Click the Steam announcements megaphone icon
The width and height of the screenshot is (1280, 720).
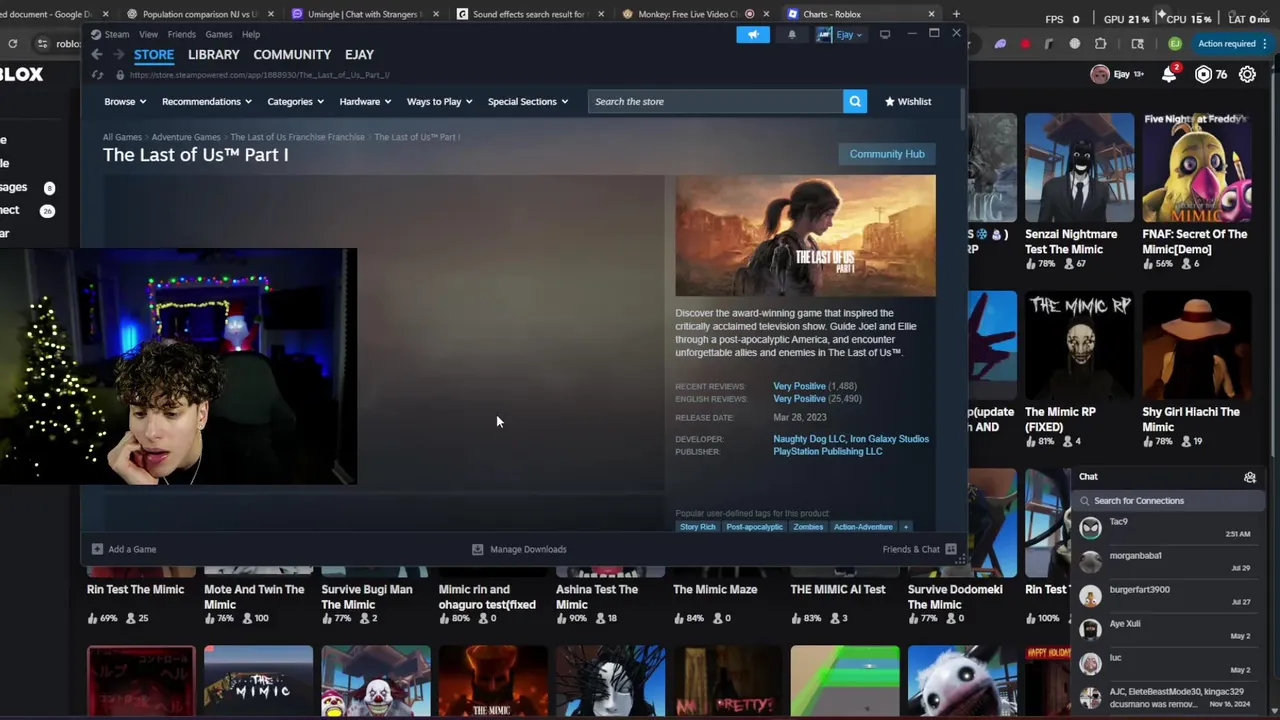[753, 34]
